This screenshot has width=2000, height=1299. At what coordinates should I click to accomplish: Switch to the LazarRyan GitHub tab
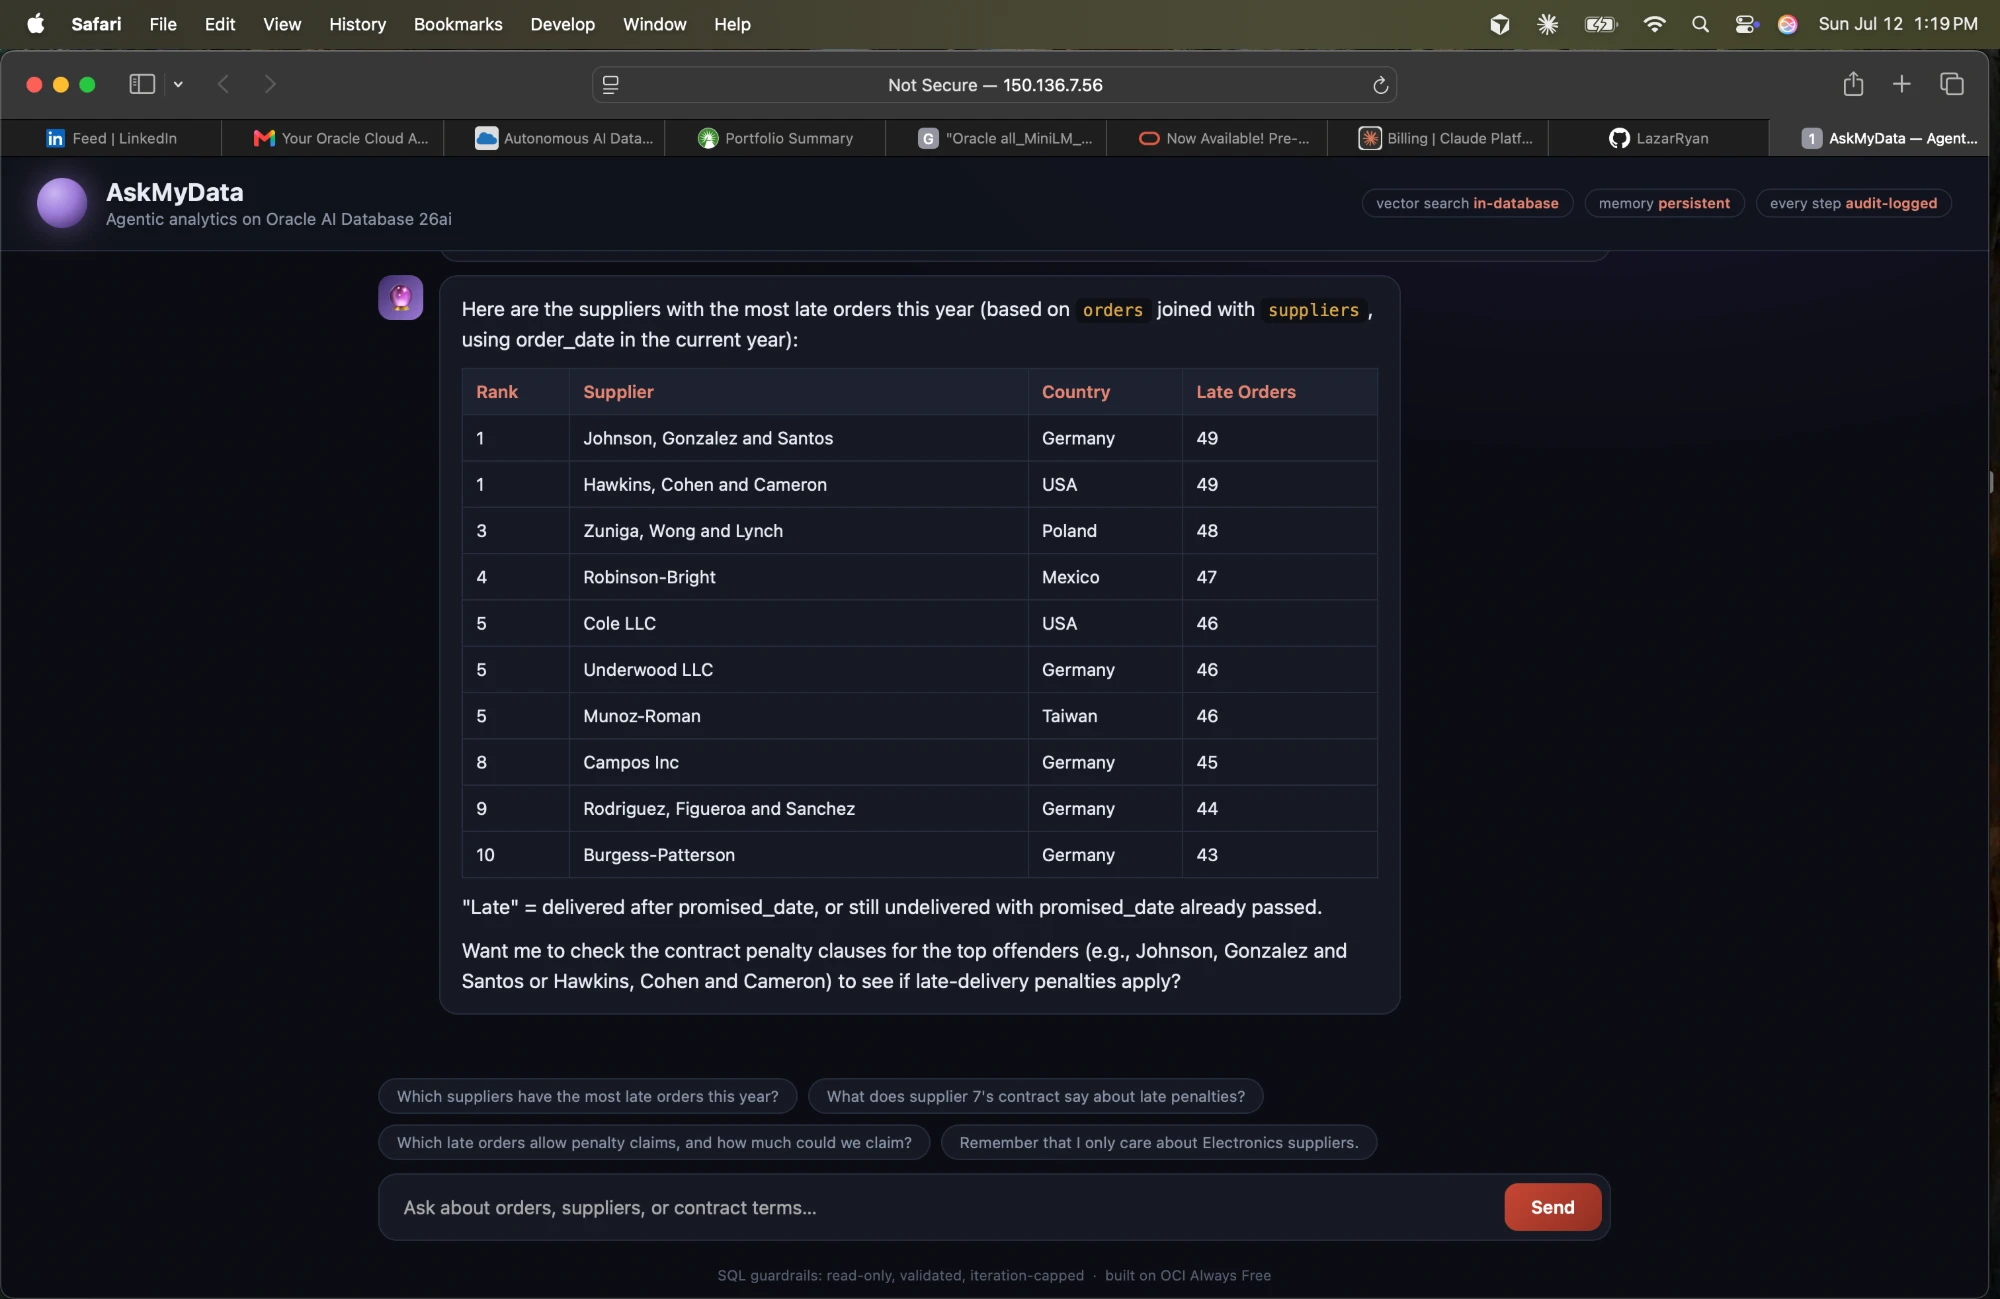click(1659, 138)
